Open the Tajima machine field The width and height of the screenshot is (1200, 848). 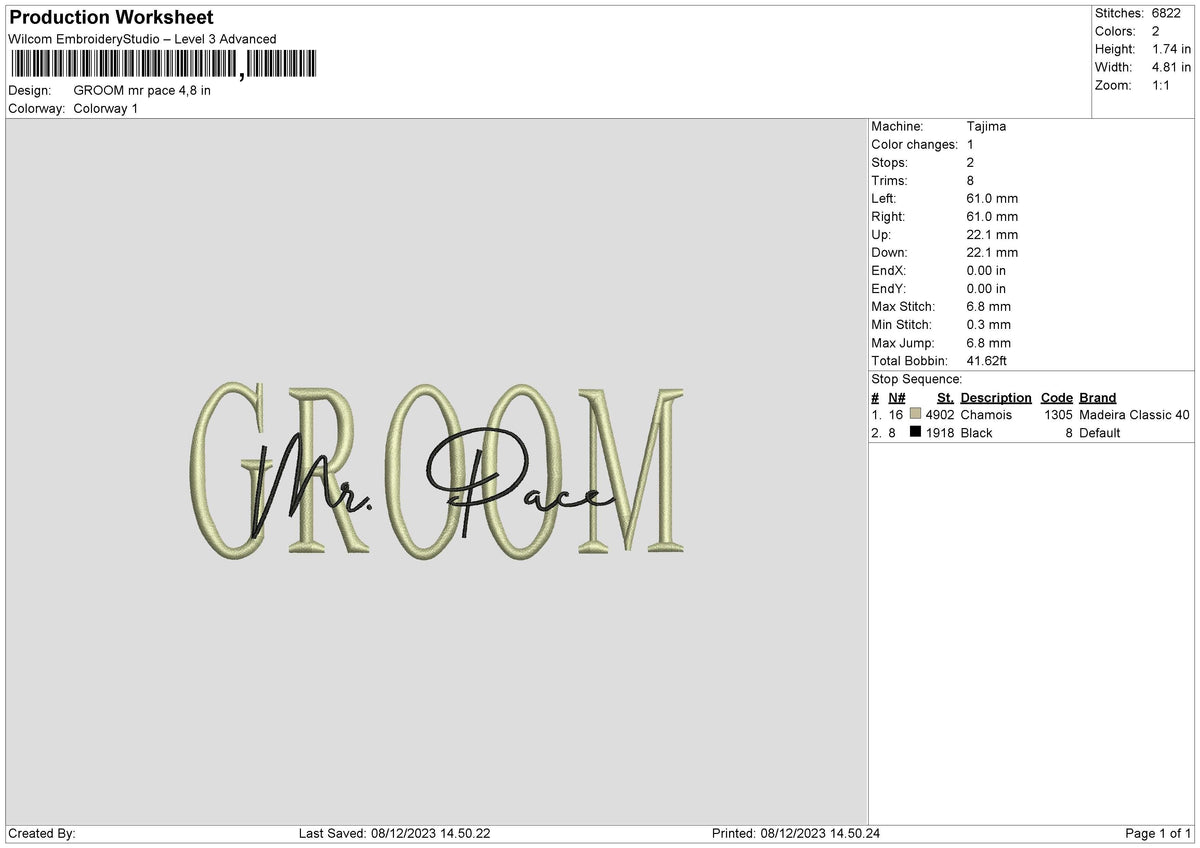click(985, 126)
